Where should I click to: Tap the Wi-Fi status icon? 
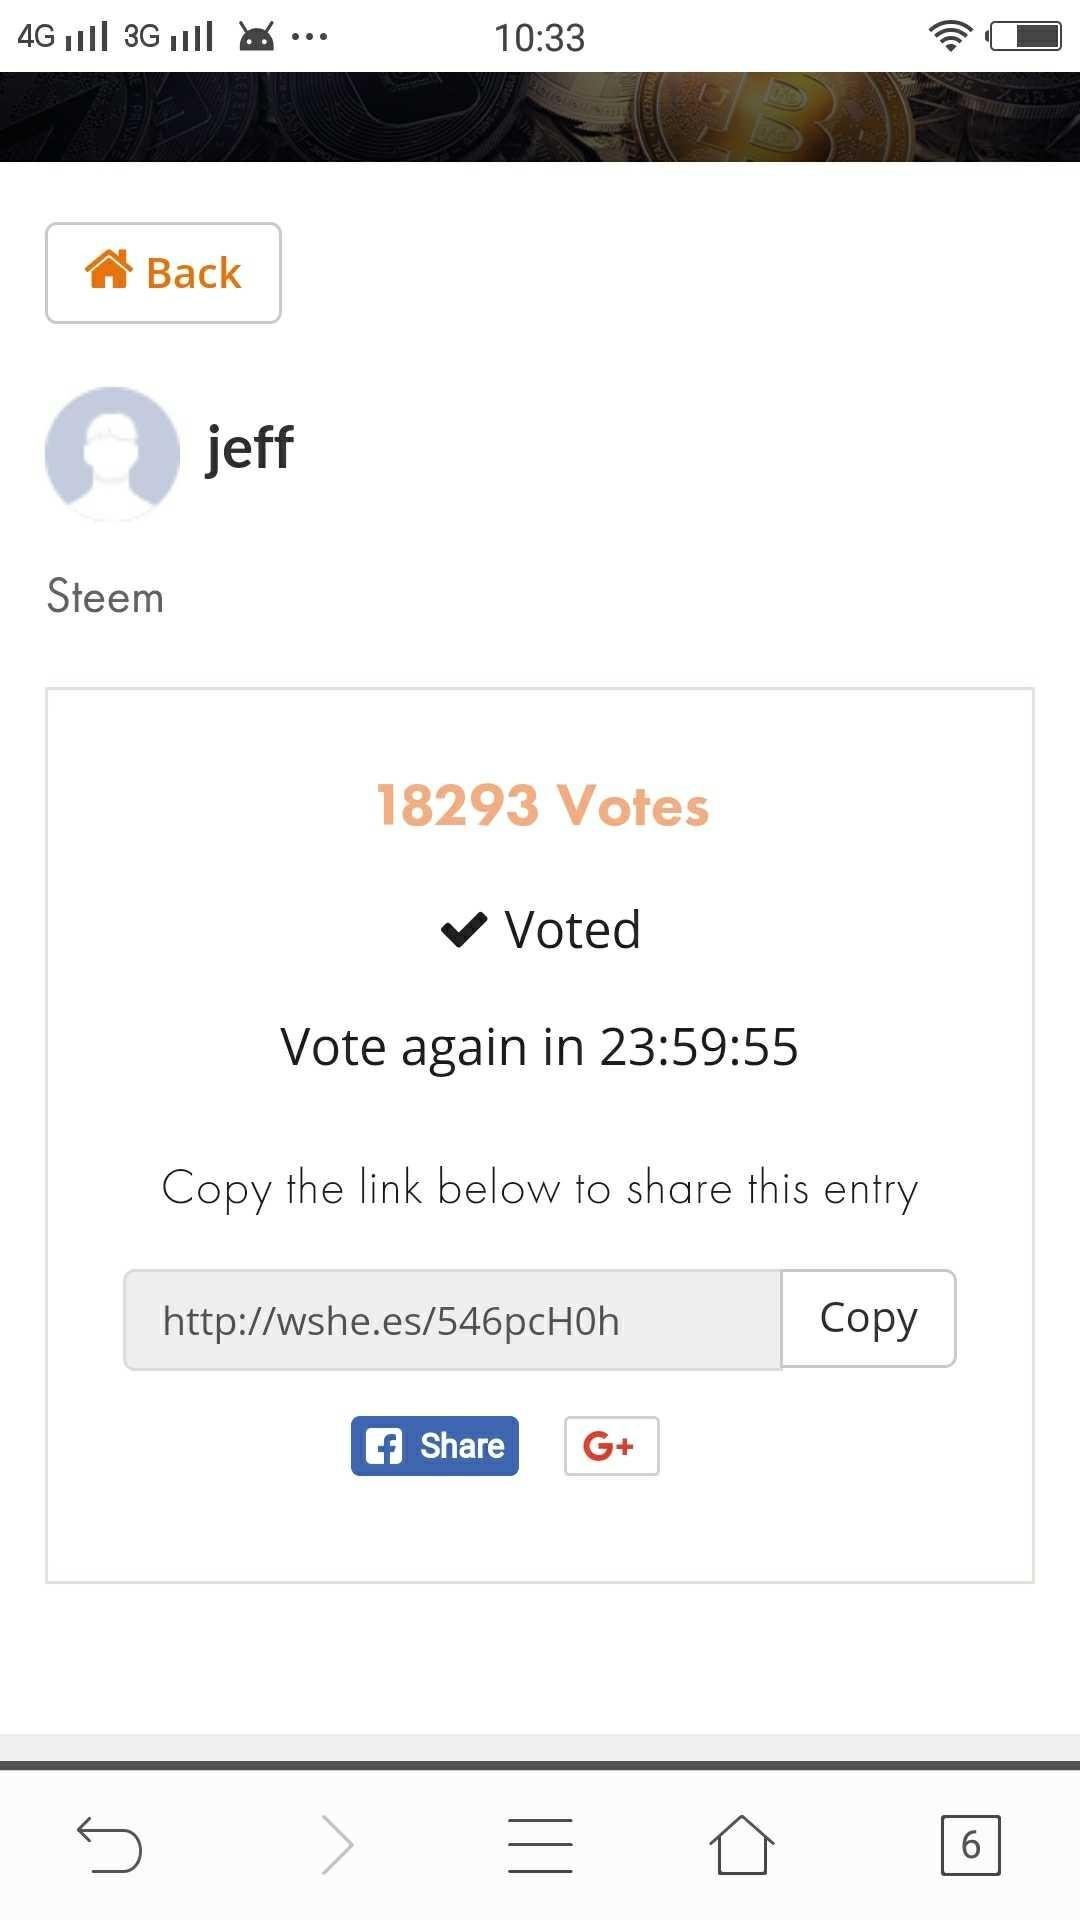click(x=950, y=36)
